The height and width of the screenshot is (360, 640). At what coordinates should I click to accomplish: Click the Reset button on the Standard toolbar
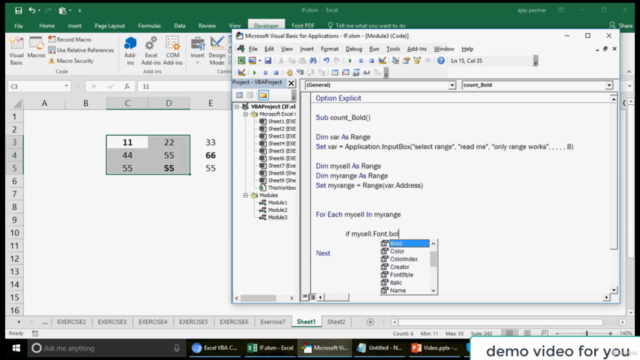[x=371, y=61]
